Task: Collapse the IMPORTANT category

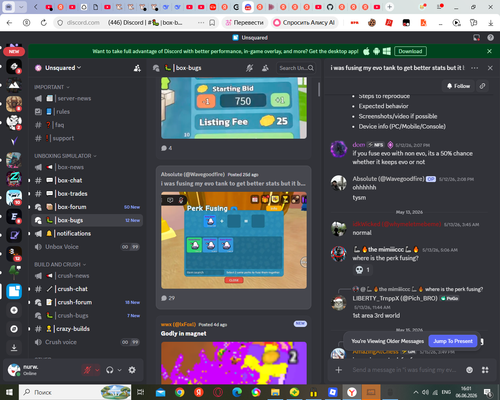Action: coord(52,87)
